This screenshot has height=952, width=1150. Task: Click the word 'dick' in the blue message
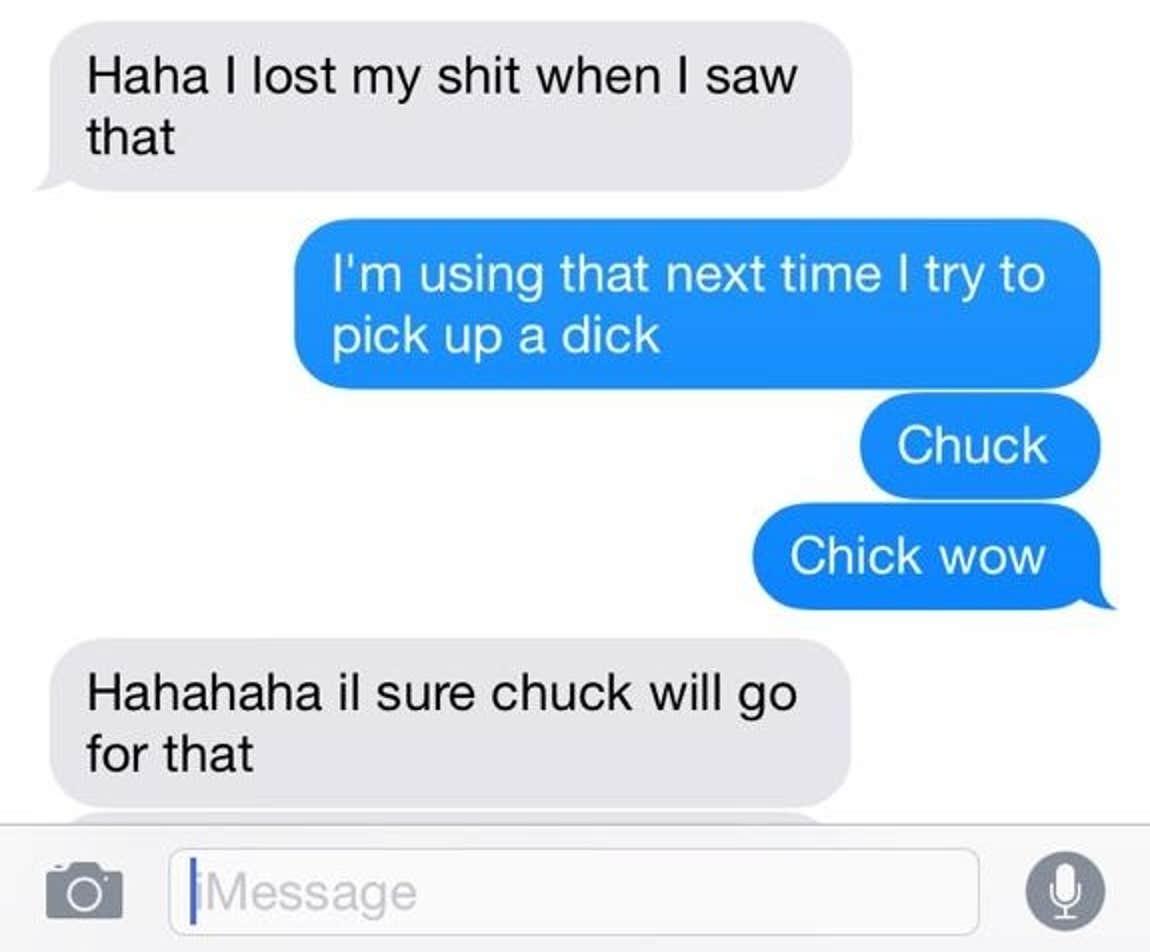[x=610, y=335]
